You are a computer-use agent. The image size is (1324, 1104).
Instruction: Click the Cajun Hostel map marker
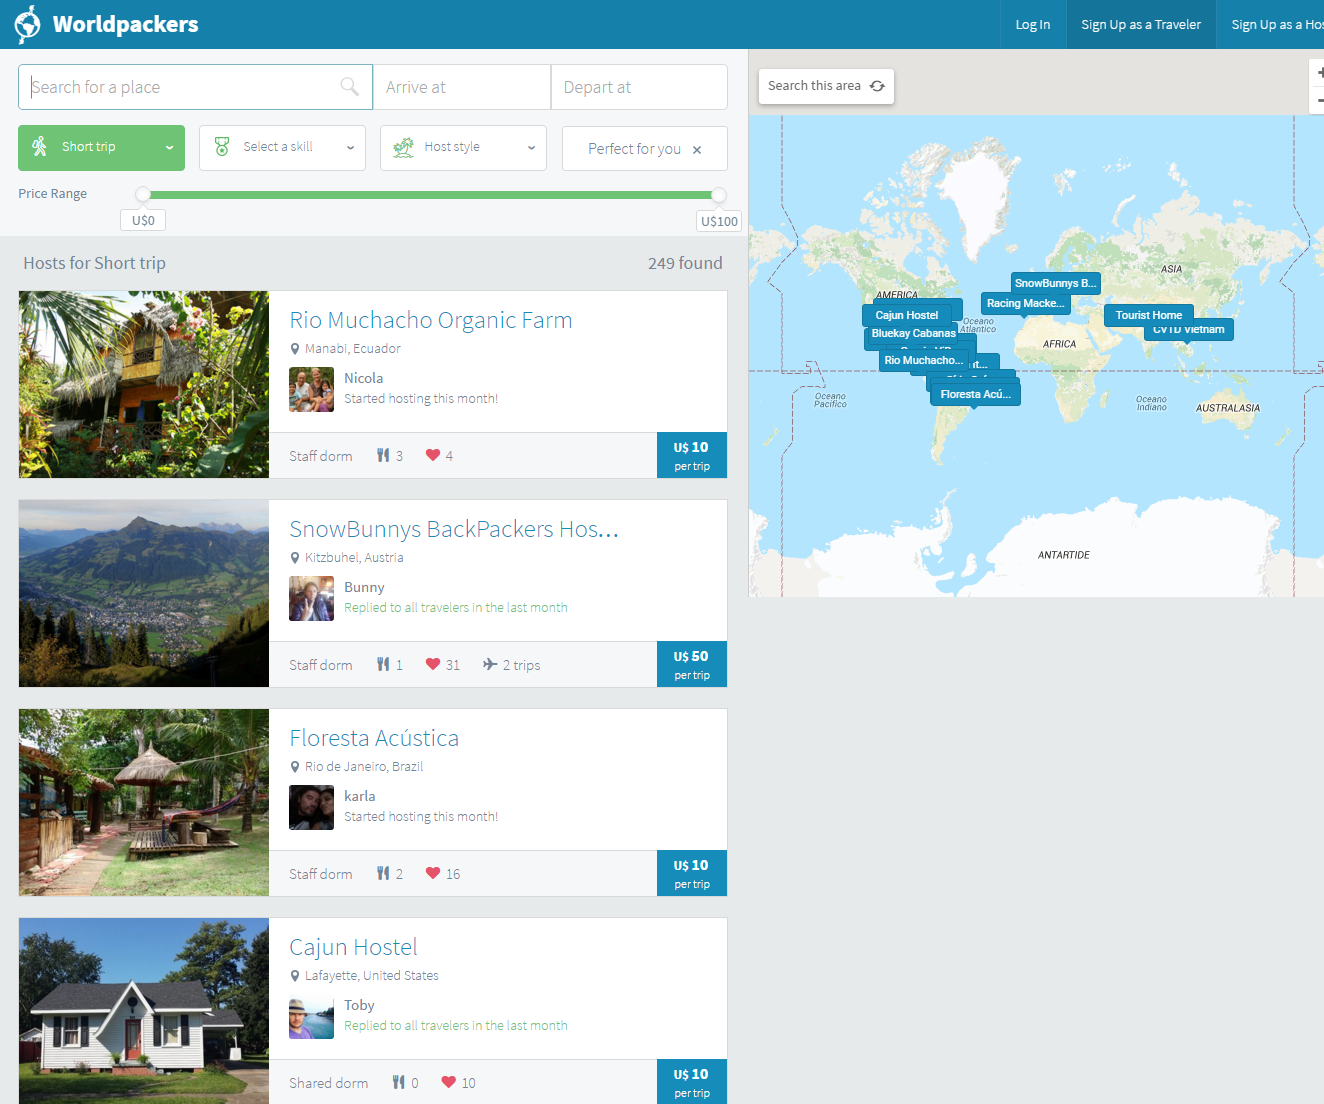907,315
